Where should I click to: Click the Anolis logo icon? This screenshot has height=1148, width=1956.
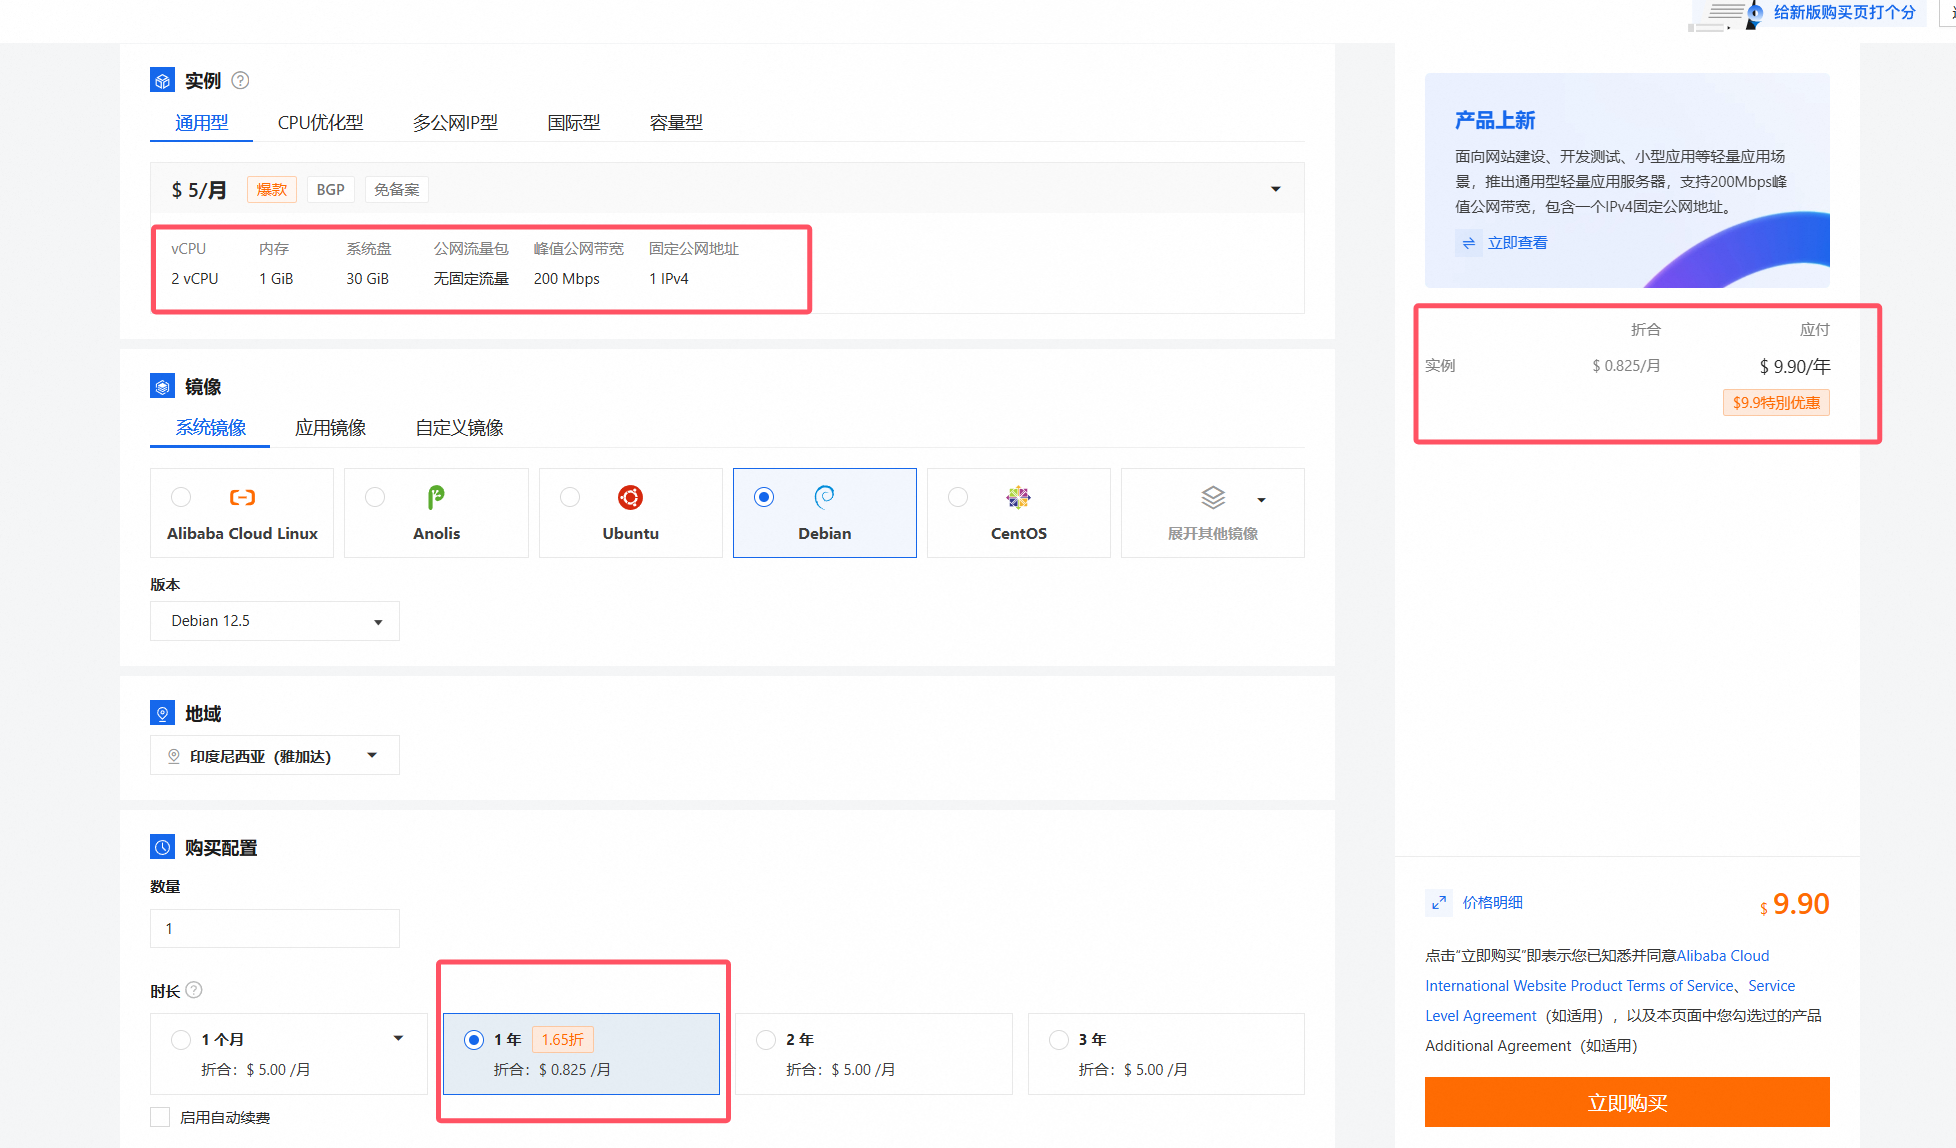436,497
